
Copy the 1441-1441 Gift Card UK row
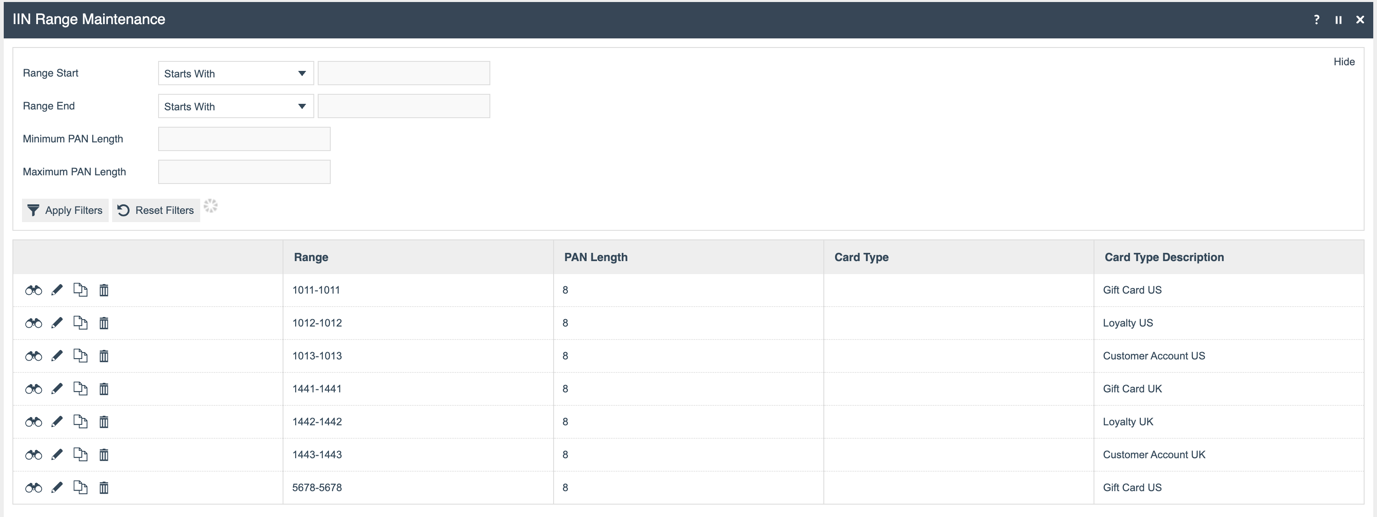tap(80, 389)
